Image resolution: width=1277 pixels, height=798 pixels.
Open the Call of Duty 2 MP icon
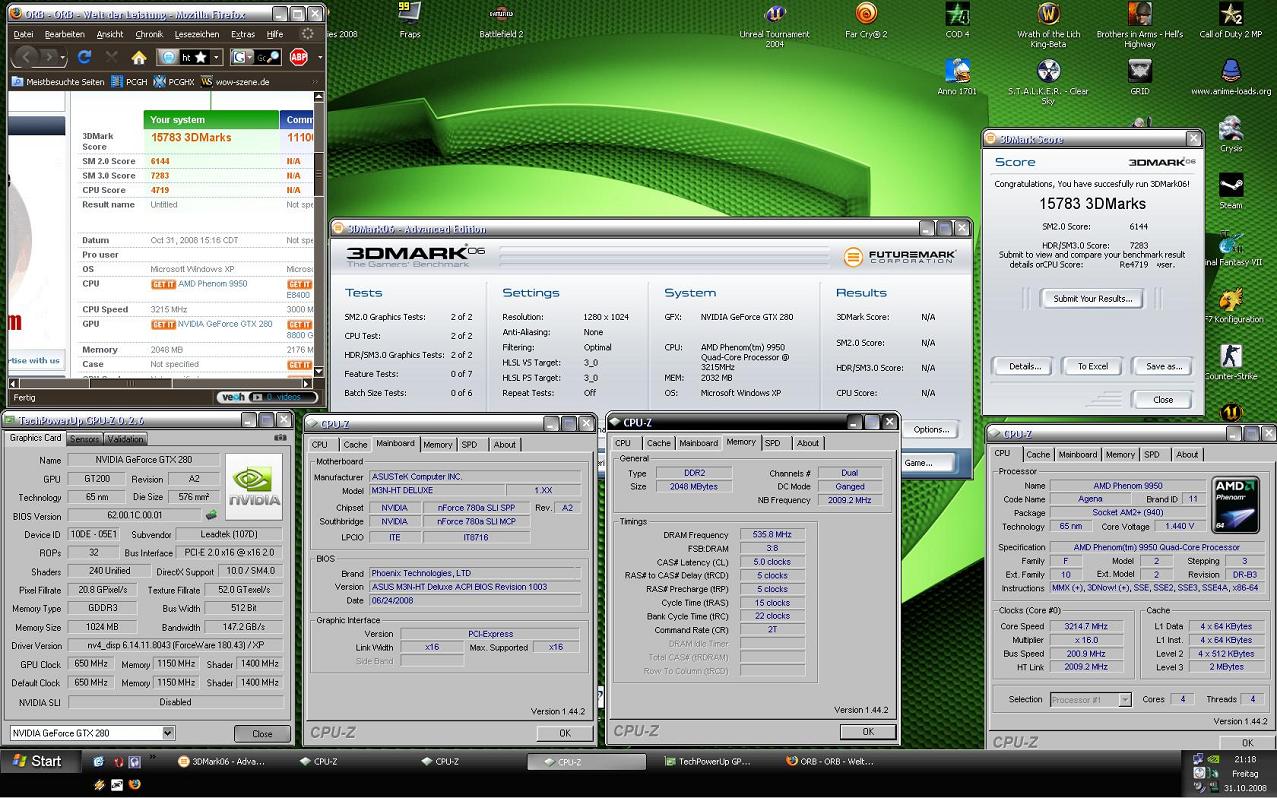click(1231, 20)
